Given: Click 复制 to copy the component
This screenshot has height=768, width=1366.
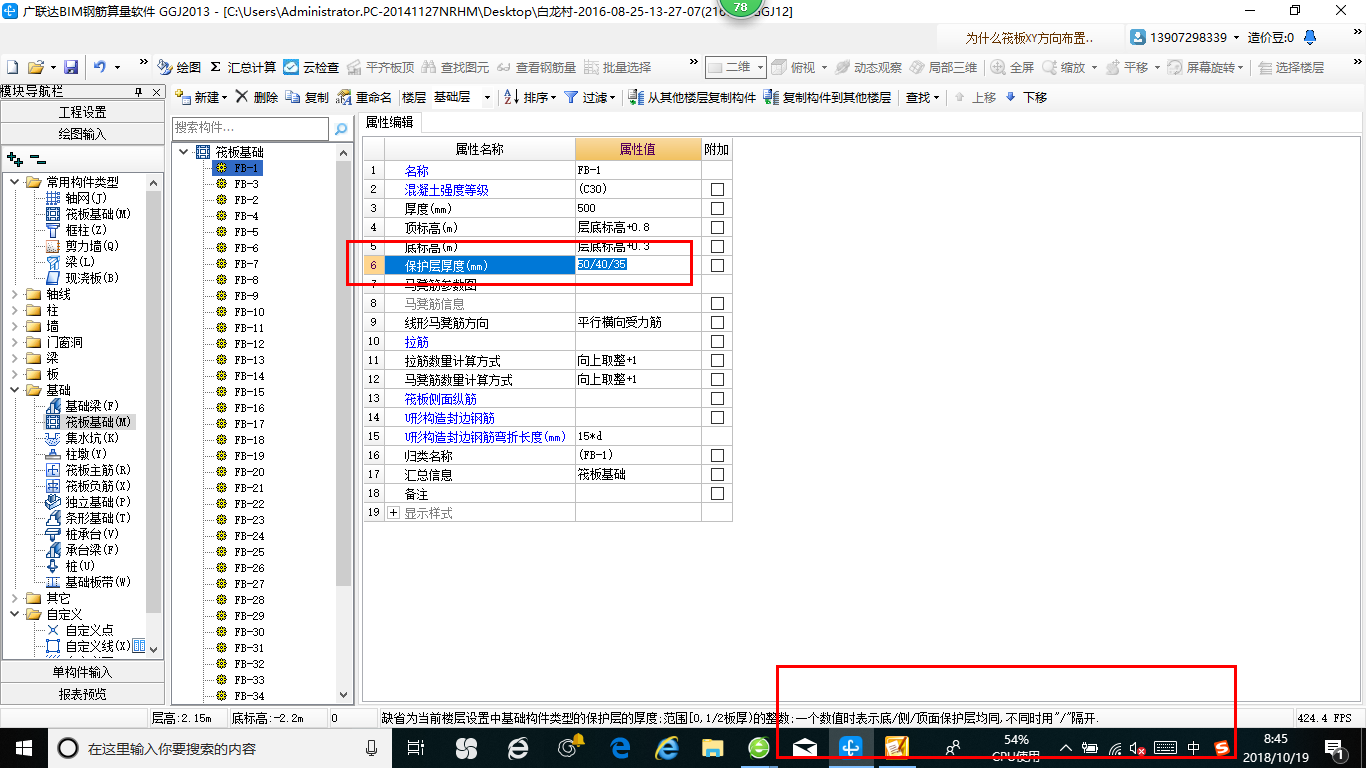Looking at the screenshot, I should (x=307, y=98).
